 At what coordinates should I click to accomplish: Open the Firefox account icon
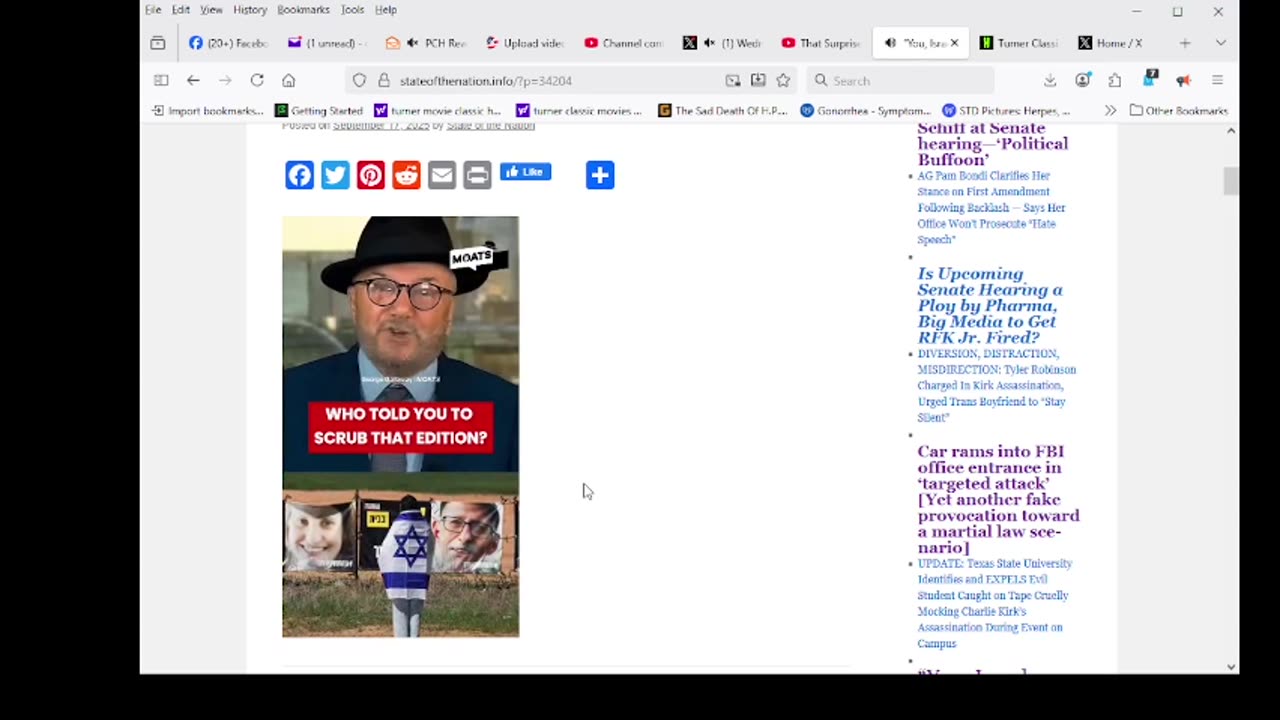(1083, 80)
